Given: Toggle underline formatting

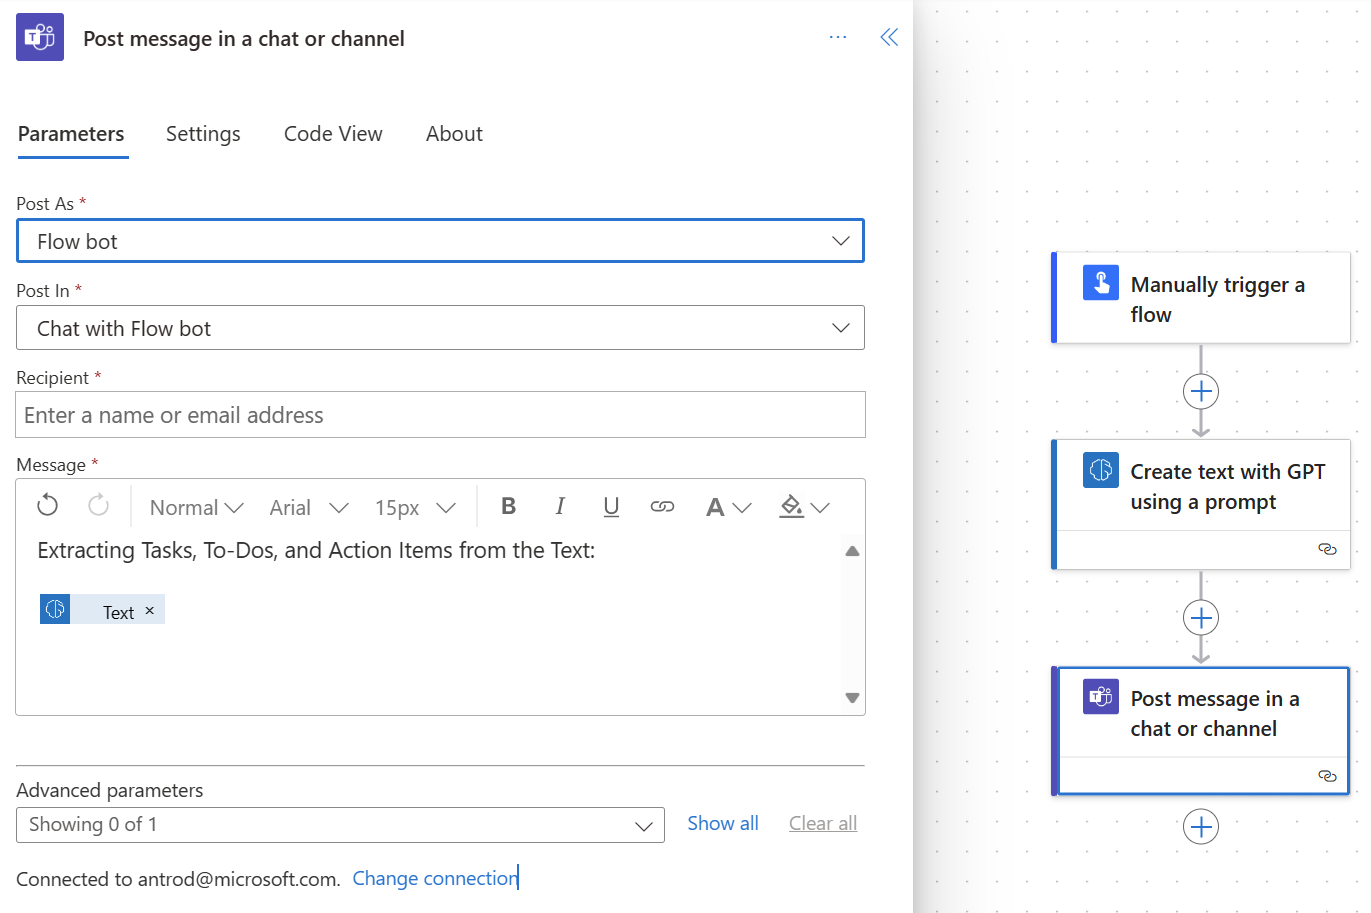Looking at the screenshot, I should (x=611, y=507).
